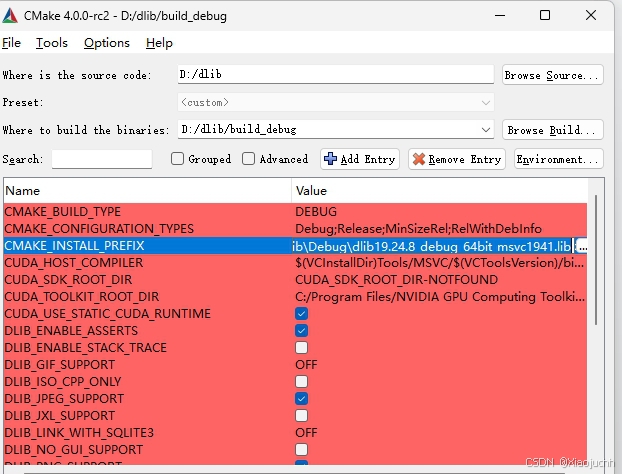Click the blue plus Add Entry button
The width and height of the screenshot is (622, 474).
click(x=359, y=159)
